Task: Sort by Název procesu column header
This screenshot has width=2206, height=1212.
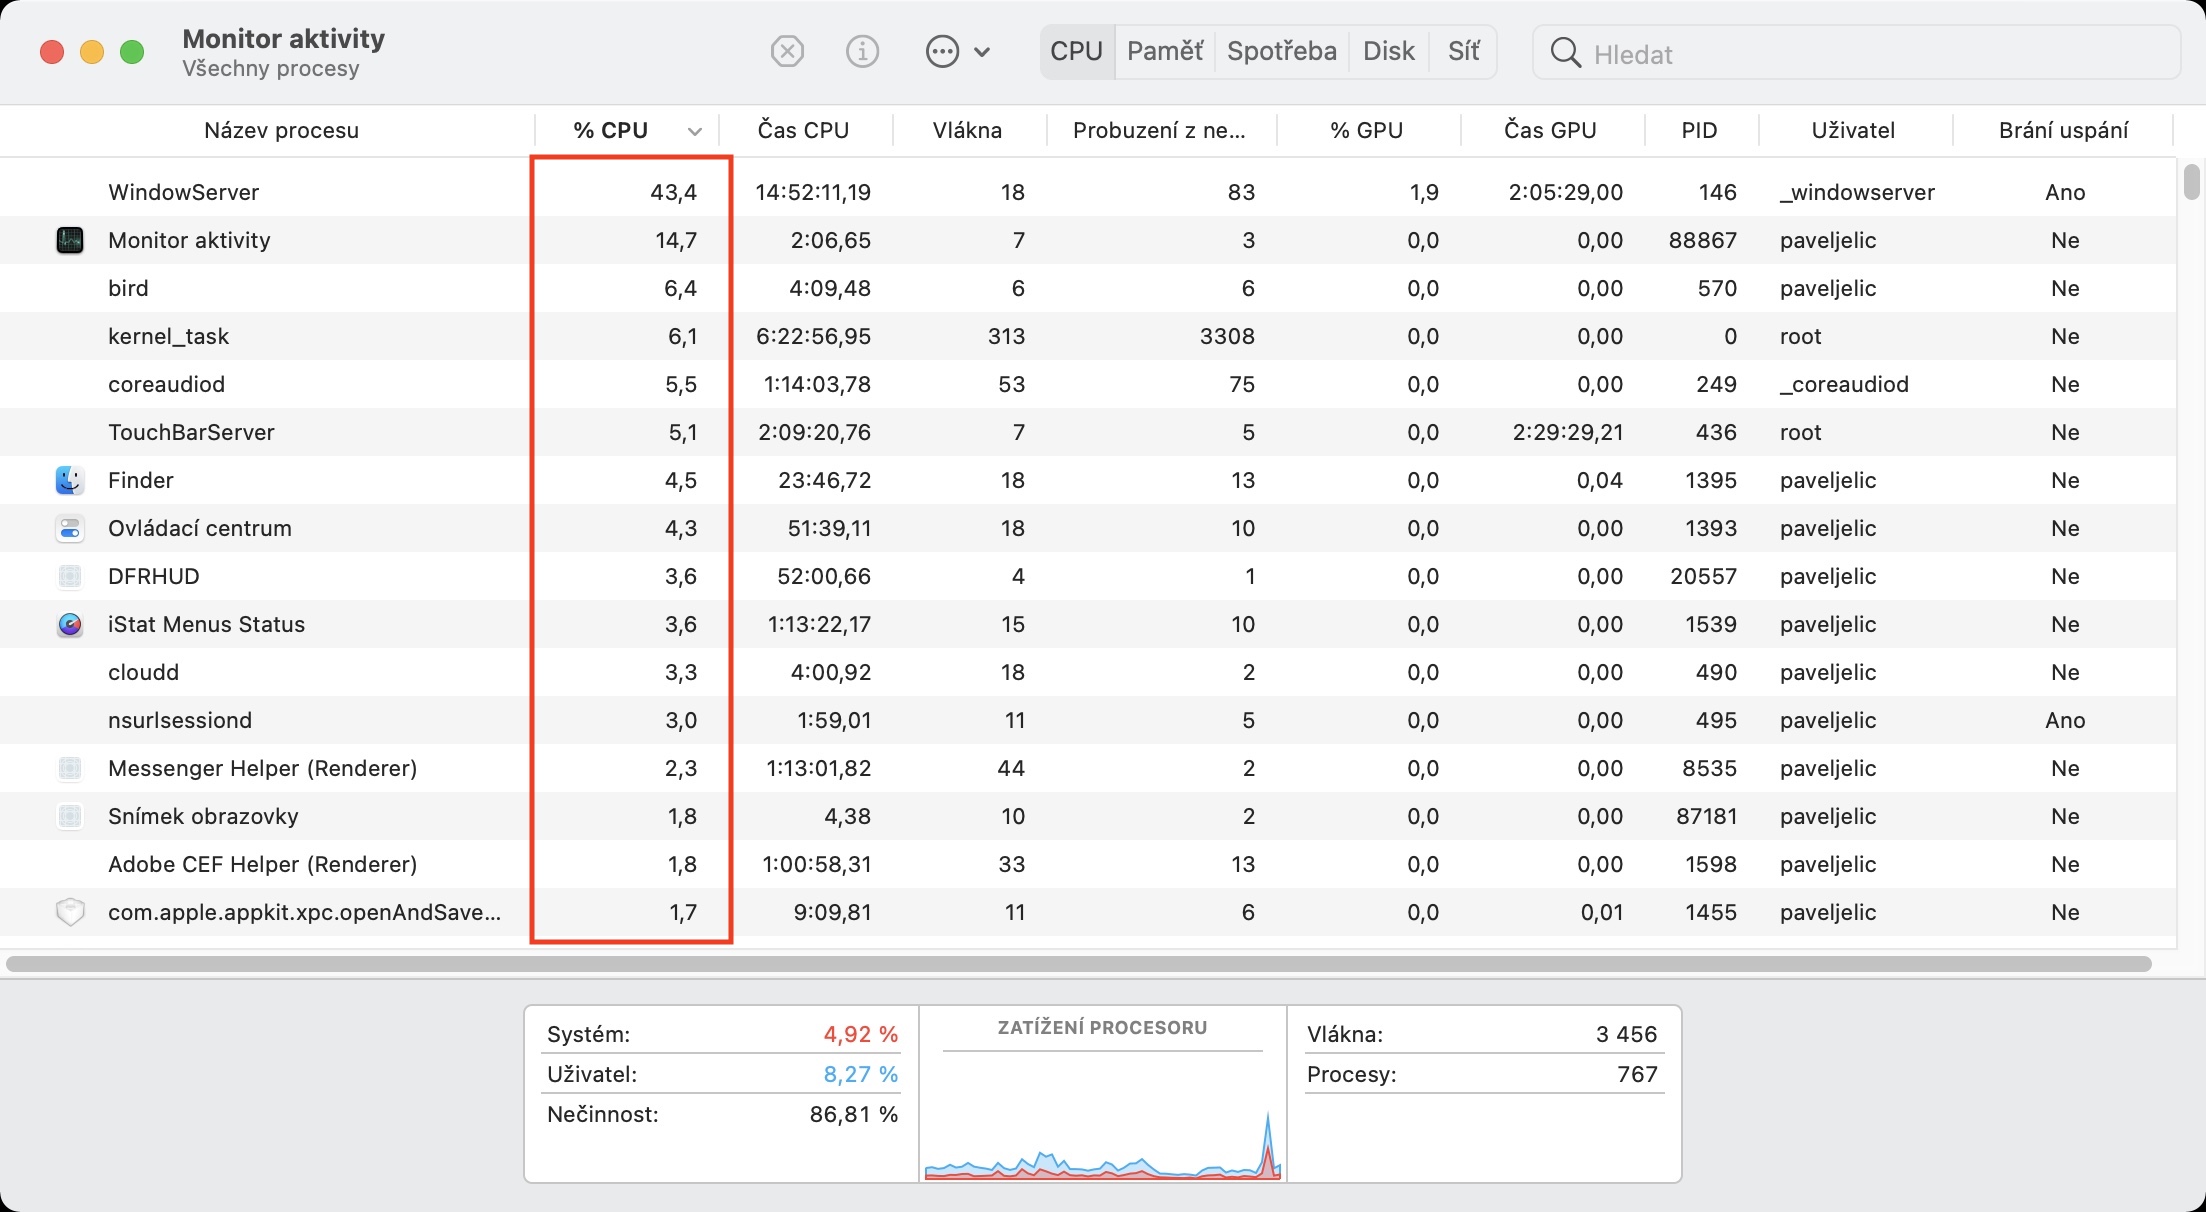Action: click(x=281, y=130)
